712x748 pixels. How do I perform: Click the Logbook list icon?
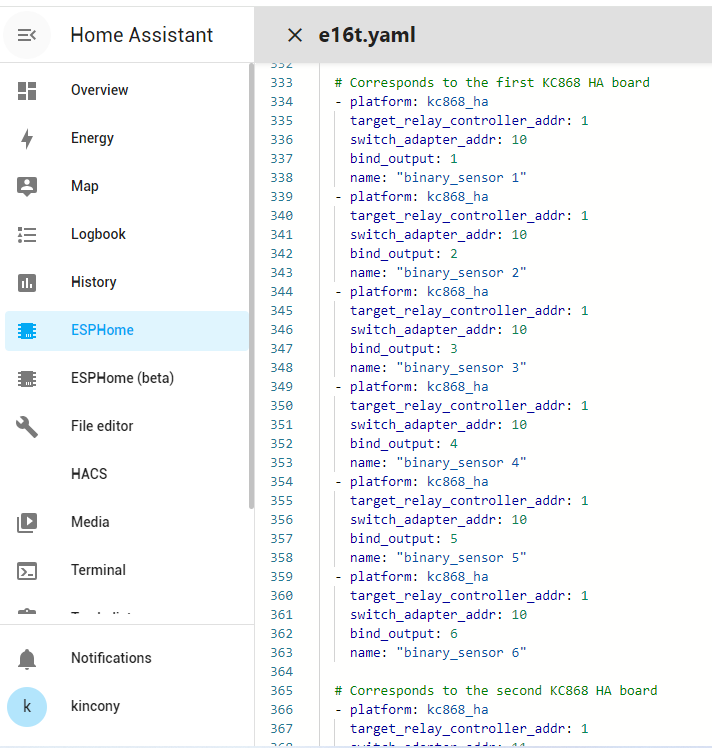pyautogui.click(x=27, y=234)
